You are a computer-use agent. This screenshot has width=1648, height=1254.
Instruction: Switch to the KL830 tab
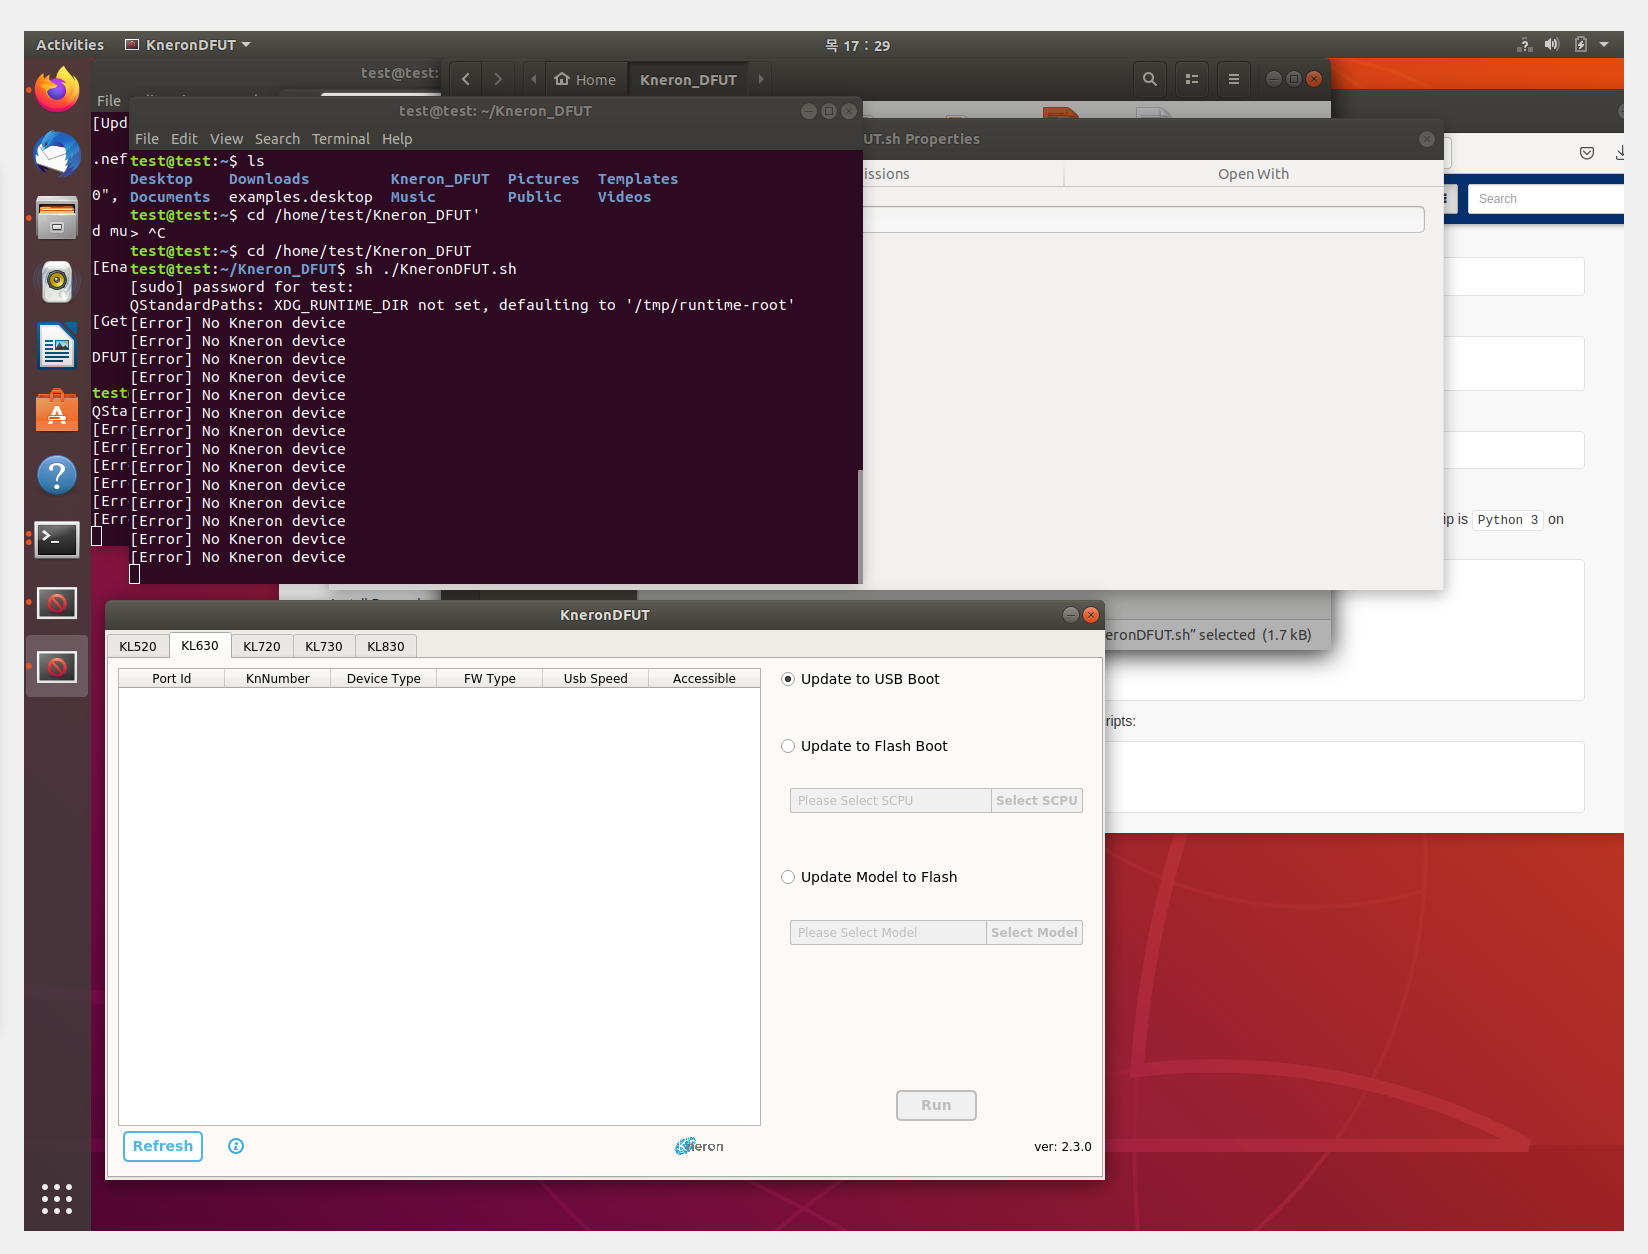(386, 646)
